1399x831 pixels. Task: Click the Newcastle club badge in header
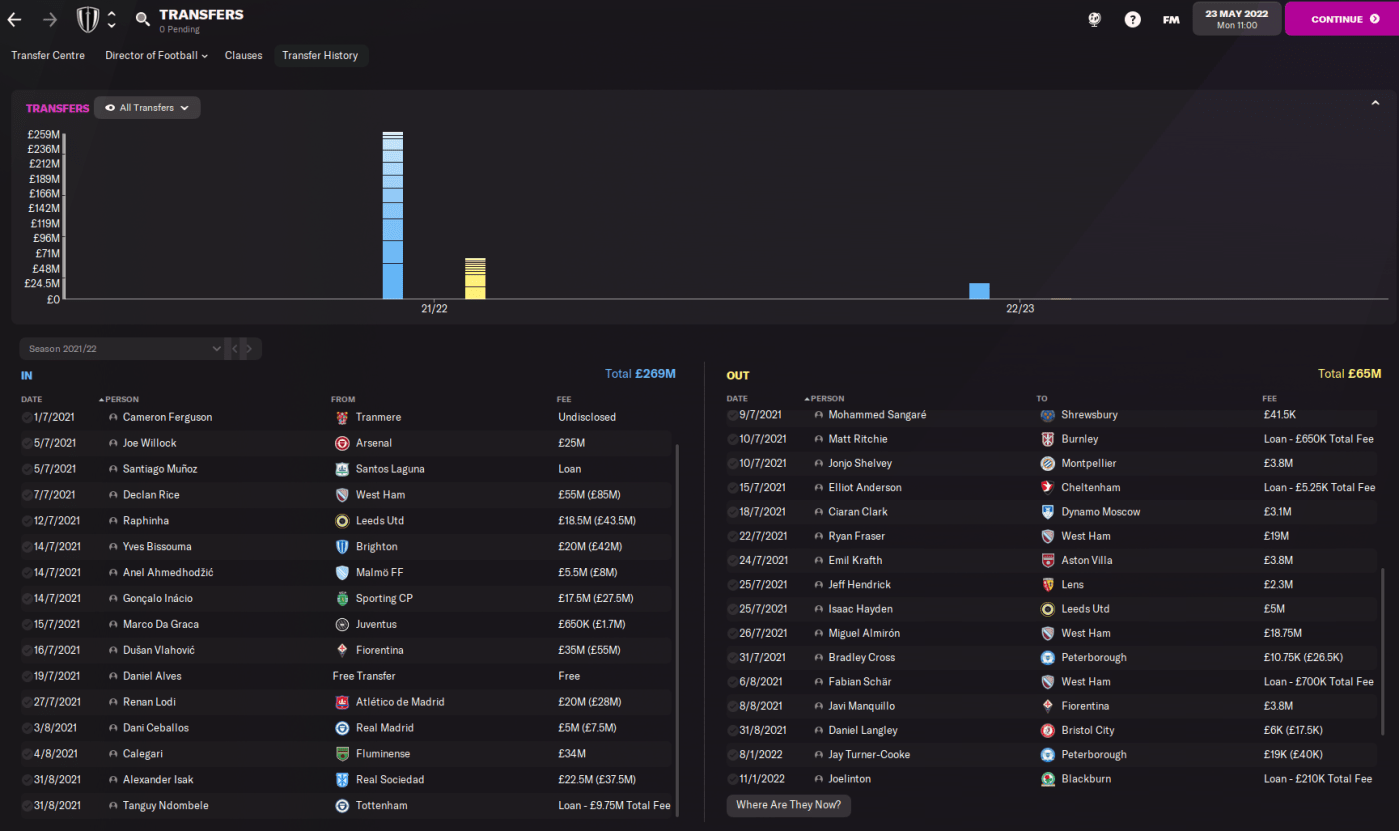point(88,19)
